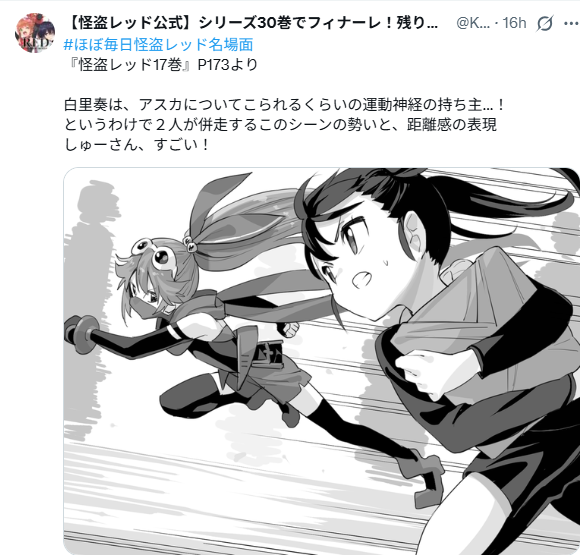Click the 『怪盗レッド17巻』P173より text line
The width and height of the screenshot is (580, 555).
coord(161,65)
